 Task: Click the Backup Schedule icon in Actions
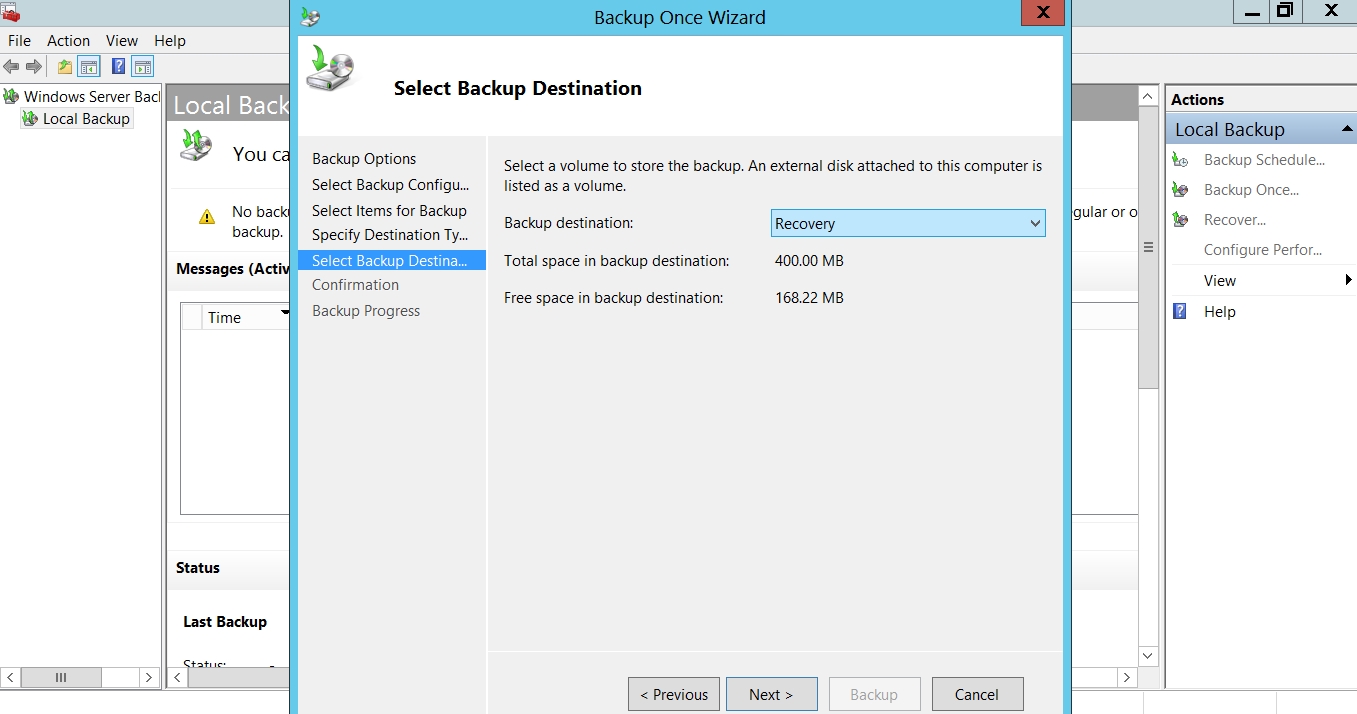tap(1181, 160)
